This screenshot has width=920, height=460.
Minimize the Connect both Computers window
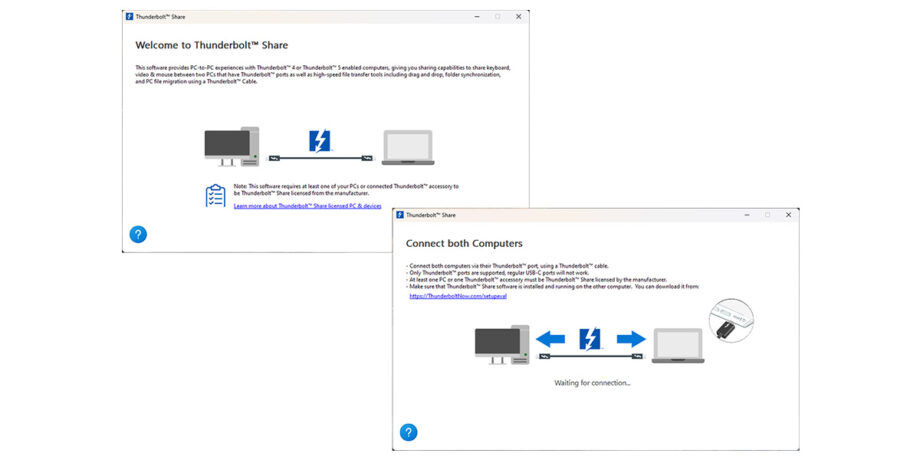click(x=746, y=215)
